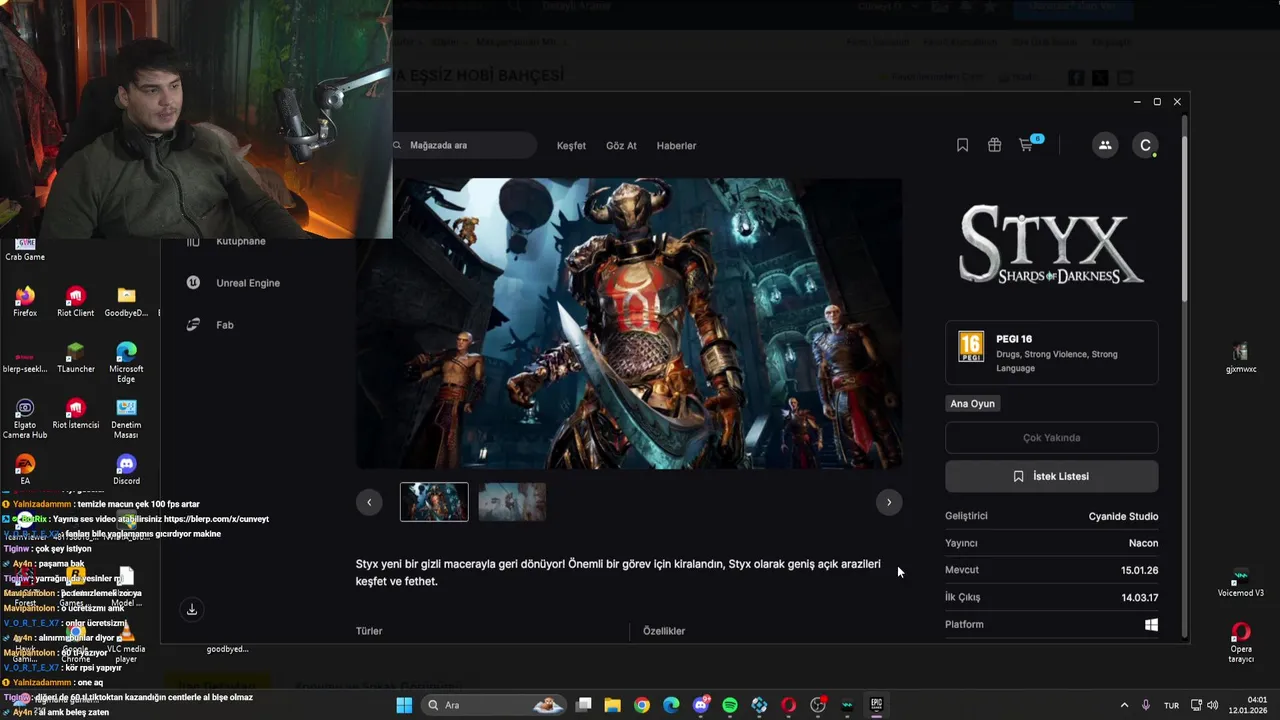Open the Microsoft Edge desktop shortcut
Viewport: 1280px width, 720px height.
click(x=126, y=361)
